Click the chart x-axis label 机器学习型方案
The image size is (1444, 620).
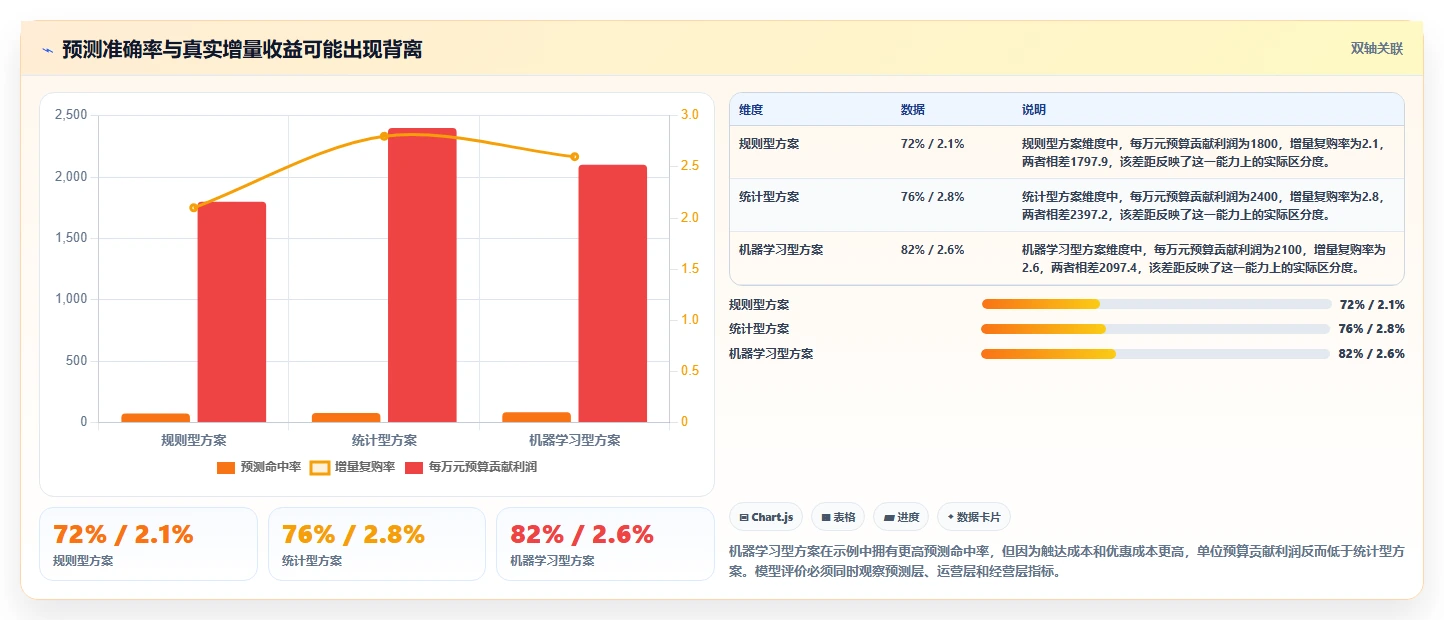575,440
